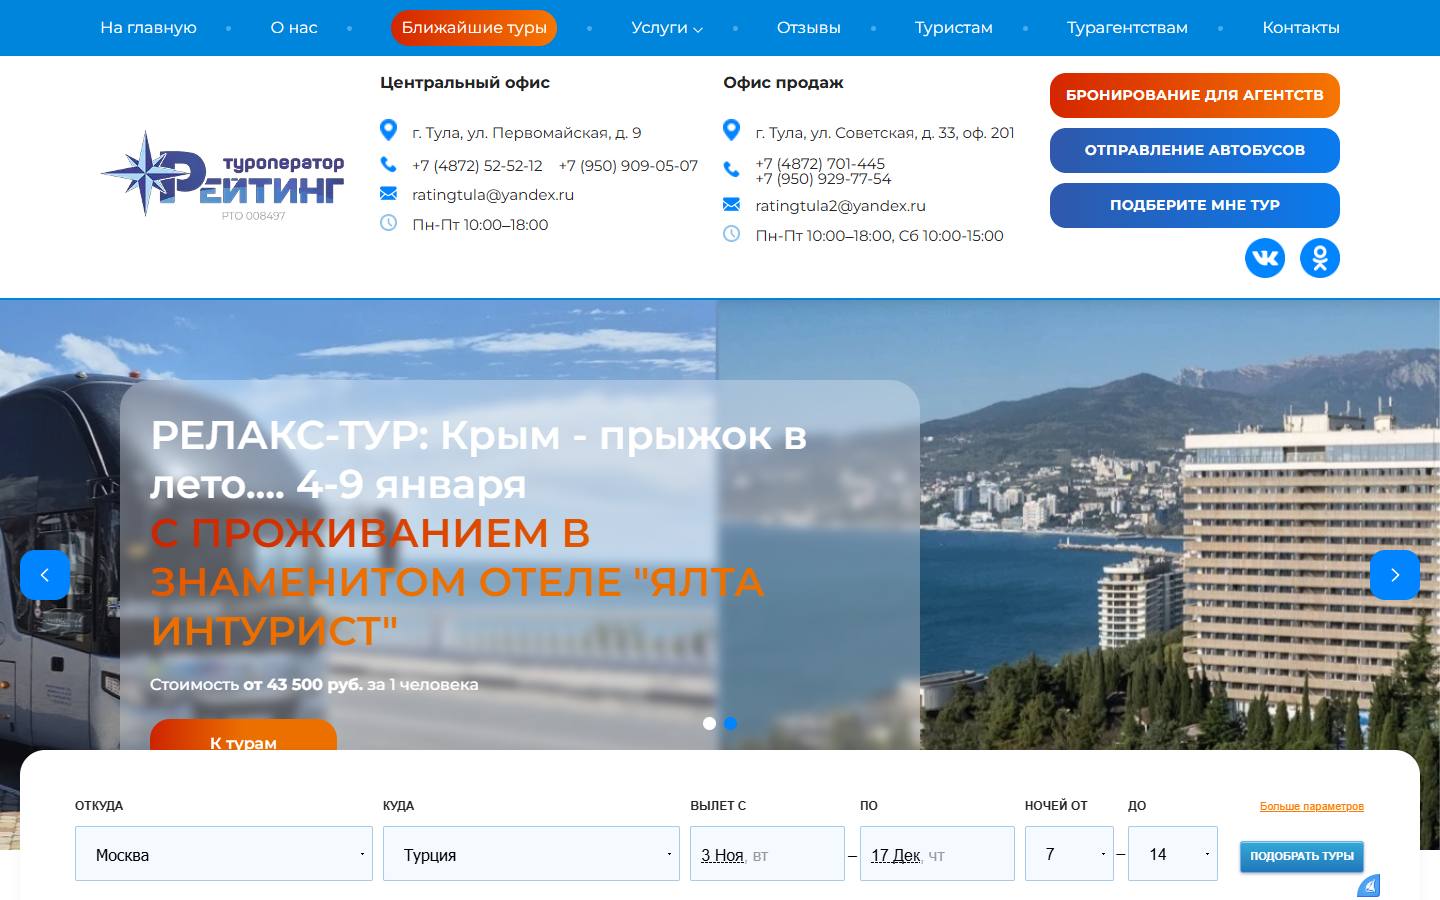Open the О нас menu item
This screenshot has width=1440, height=900.
[x=294, y=28]
